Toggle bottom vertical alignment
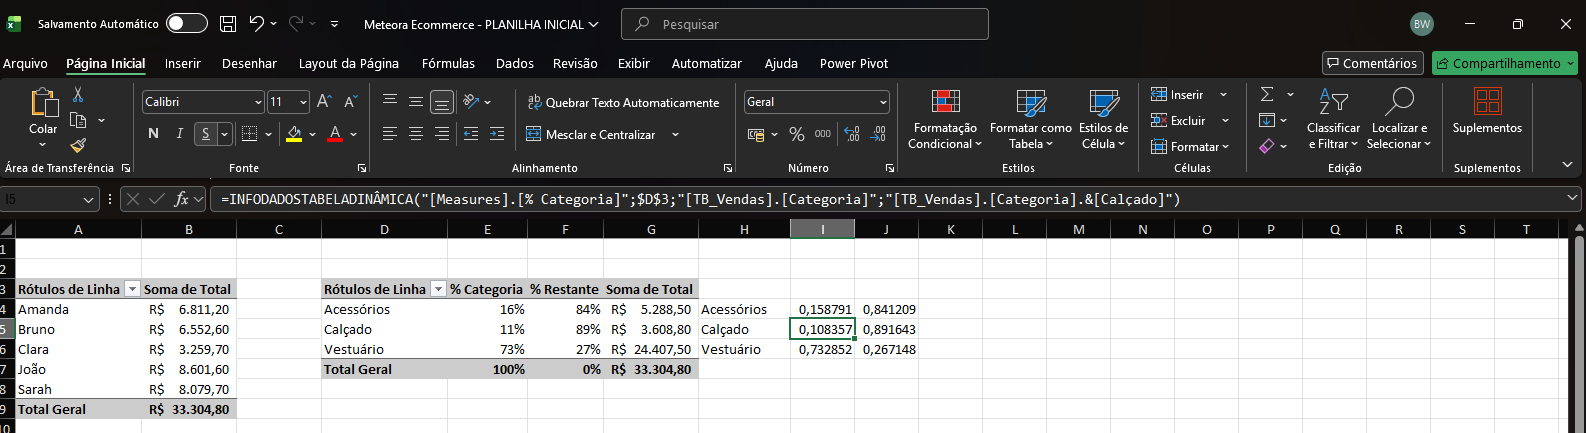The image size is (1586, 433). pyautogui.click(x=442, y=102)
